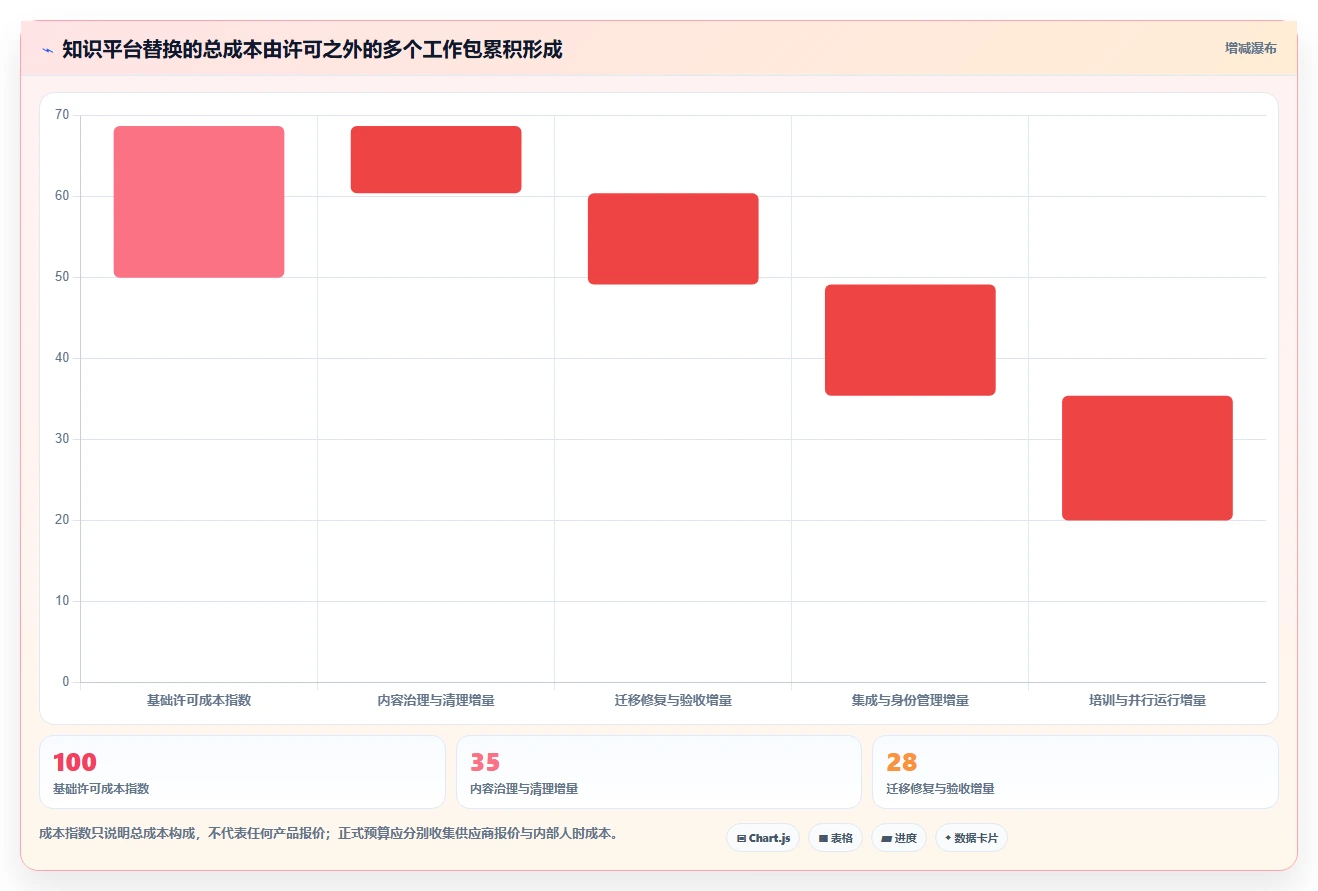
Task: Select the 内容治理与清理增量 waterfall bar
Action: point(436,160)
